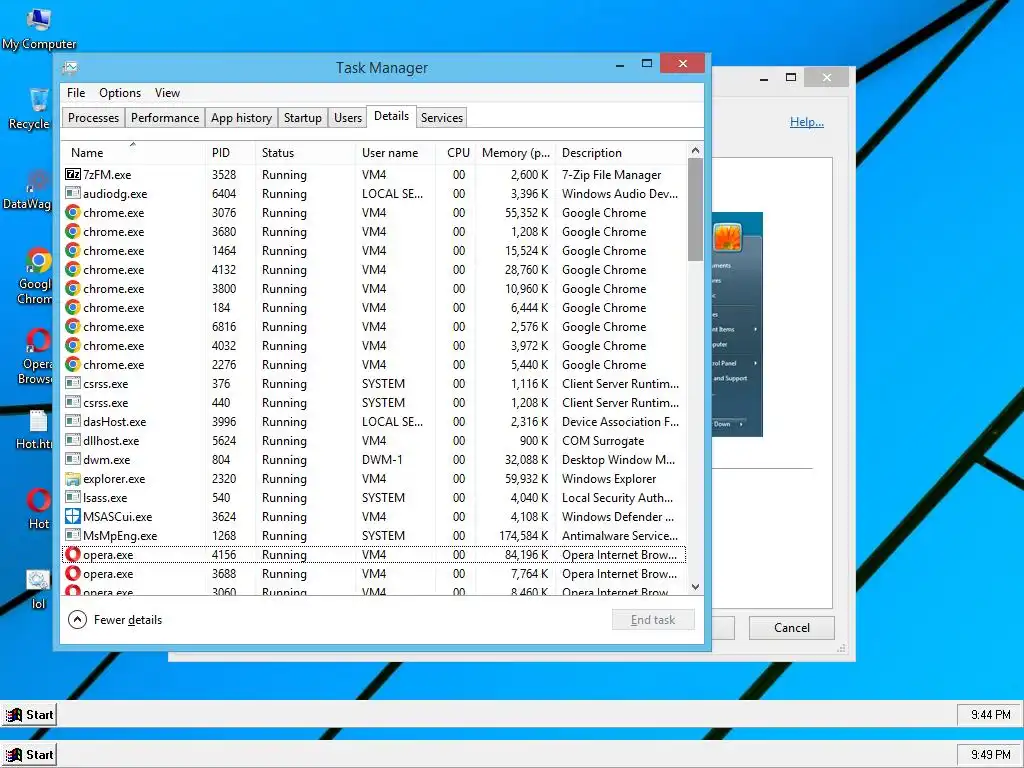Screen dimensions: 1024x768
Task: Select the MSASCui.exe Defender icon
Action: point(72,517)
